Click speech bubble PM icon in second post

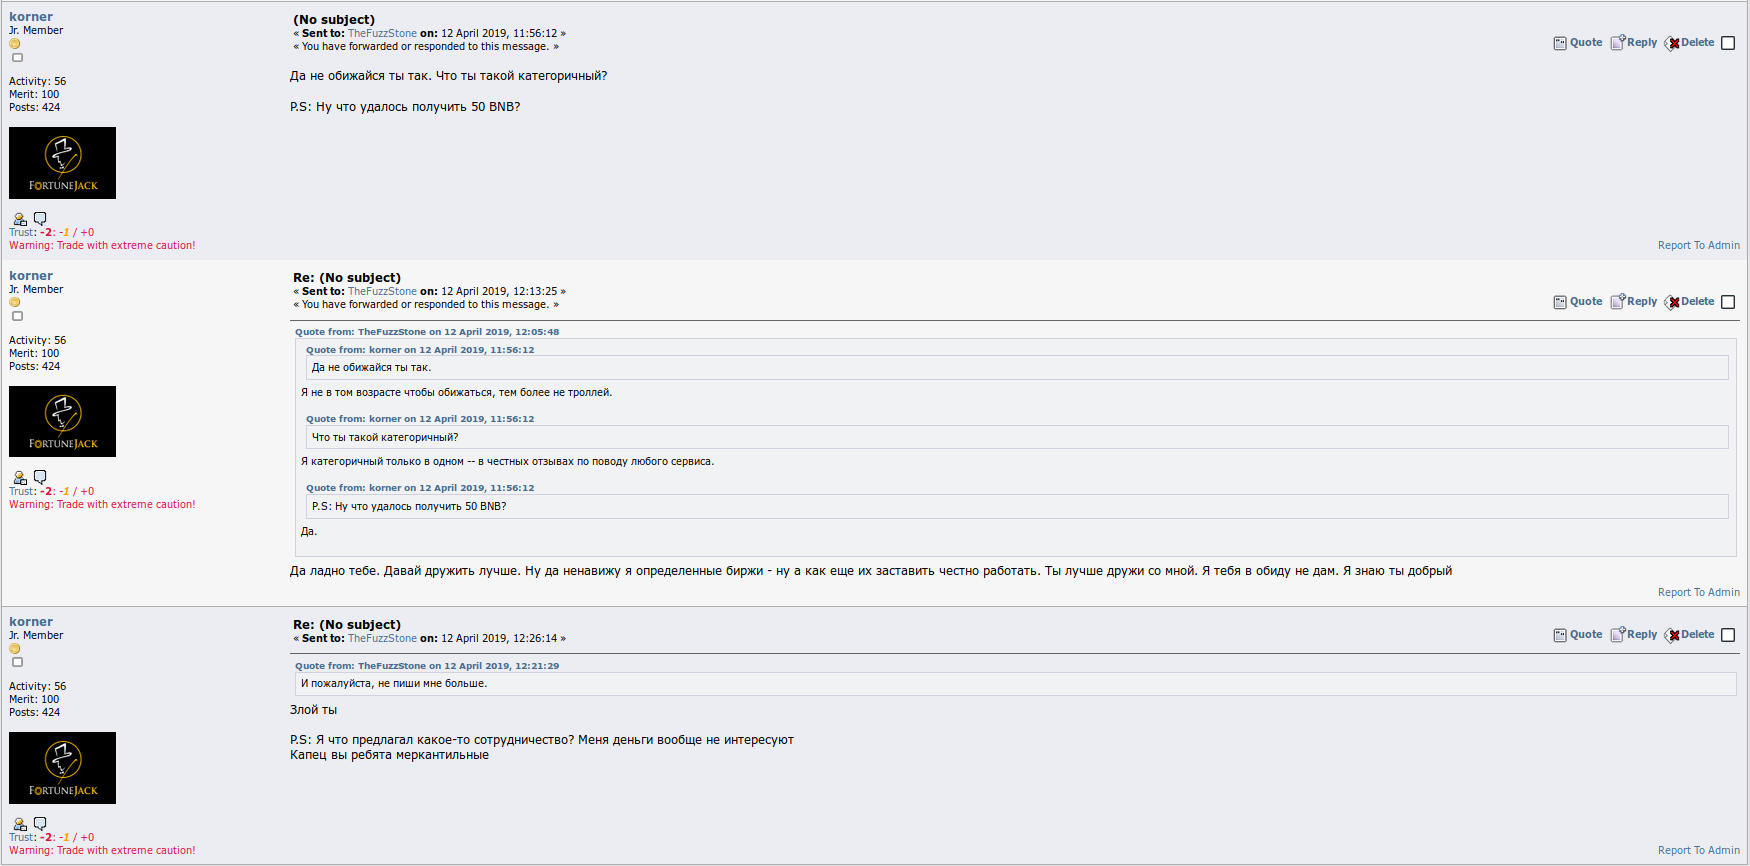40,477
